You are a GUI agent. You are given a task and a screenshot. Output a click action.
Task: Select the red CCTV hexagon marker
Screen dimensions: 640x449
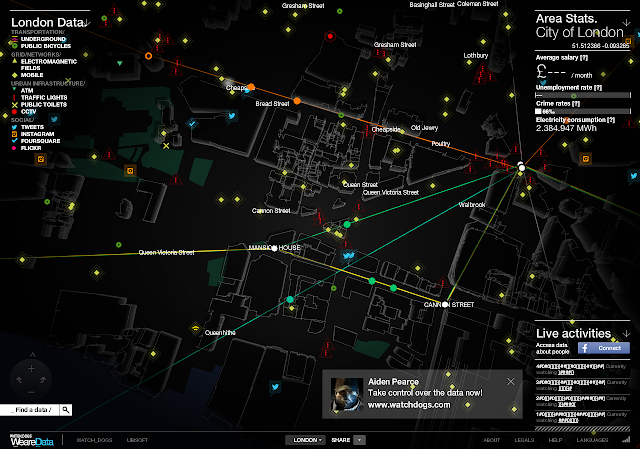click(x=330, y=37)
